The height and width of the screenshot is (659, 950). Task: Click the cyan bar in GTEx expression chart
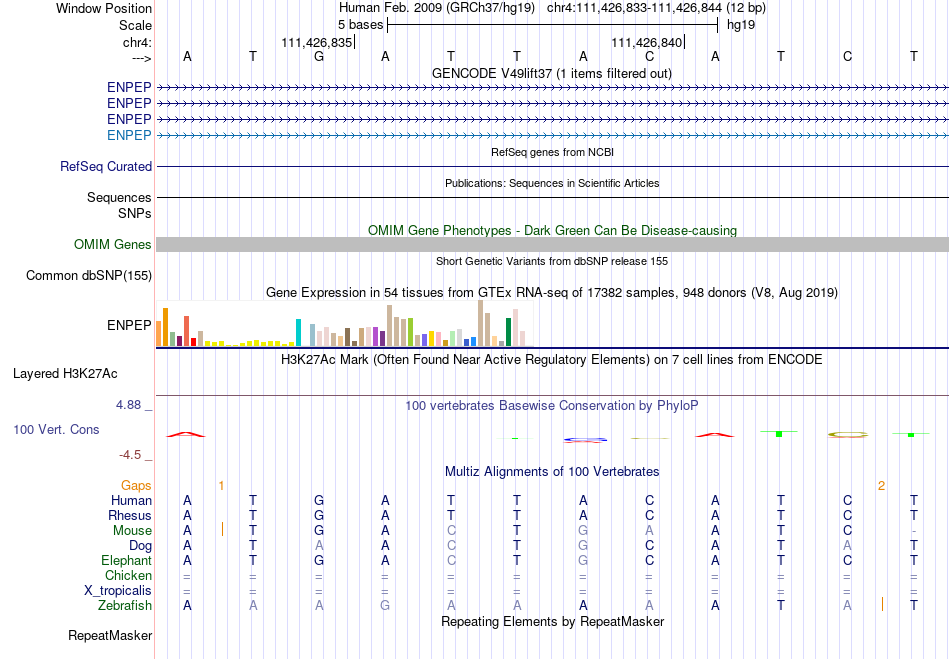point(298,333)
